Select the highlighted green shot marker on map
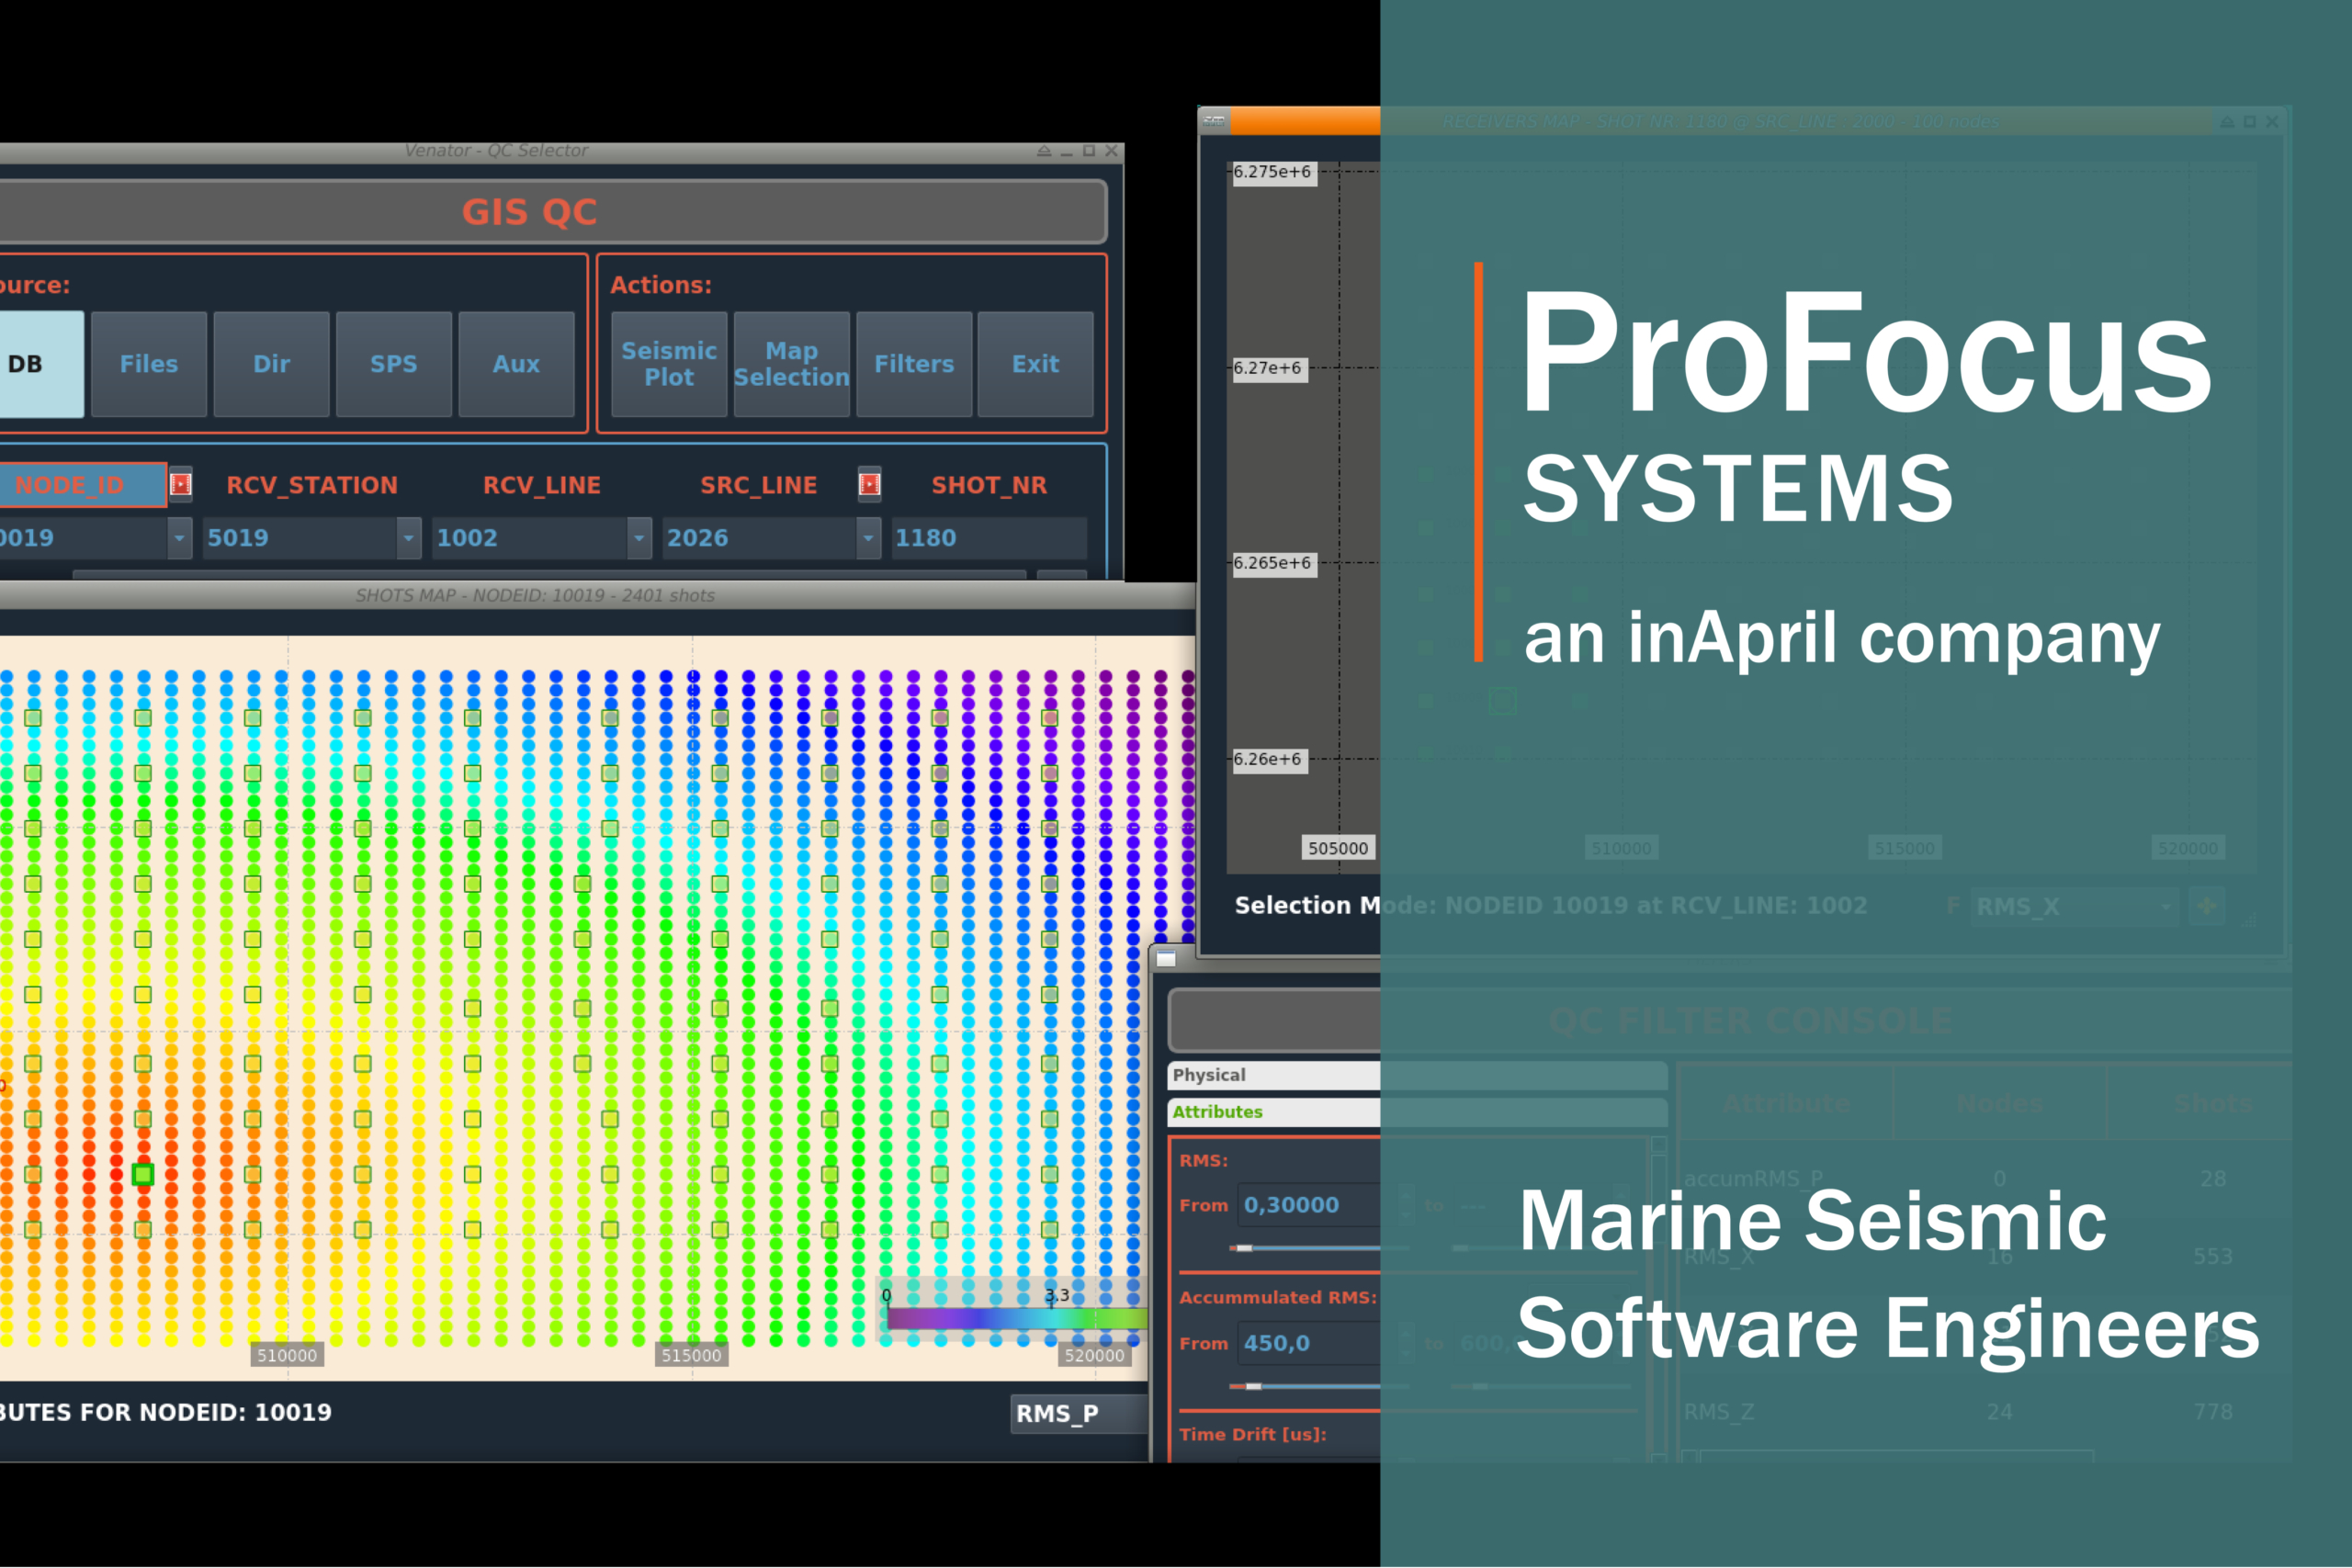 pos(143,1174)
